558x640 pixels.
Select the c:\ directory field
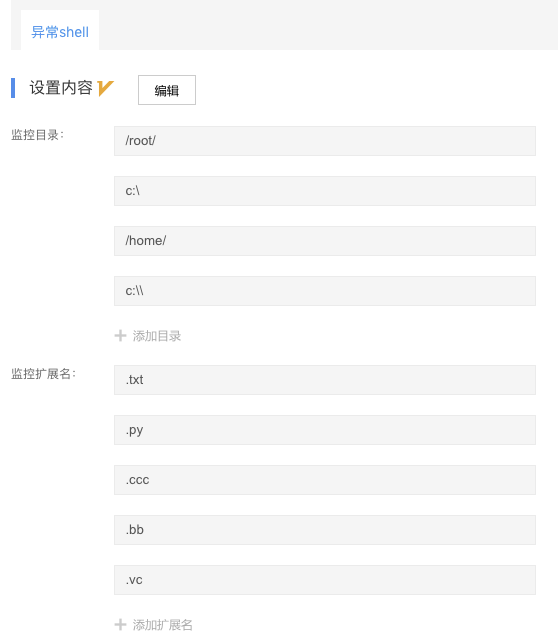click(x=325, y=191)
